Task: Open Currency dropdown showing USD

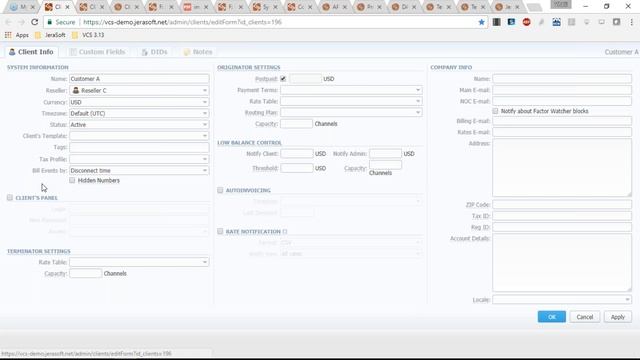Action: click(139, 102)
